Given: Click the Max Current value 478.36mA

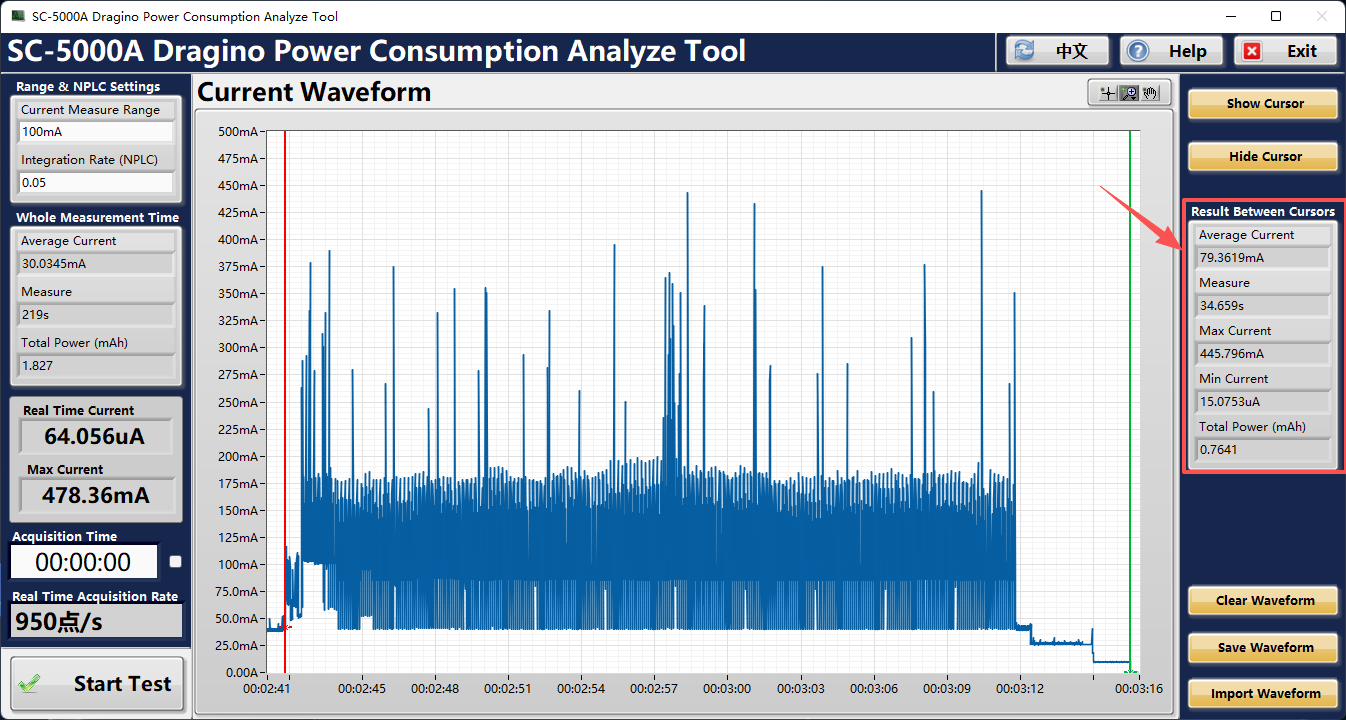Looking at the screenshot, I should pos(96,495).
